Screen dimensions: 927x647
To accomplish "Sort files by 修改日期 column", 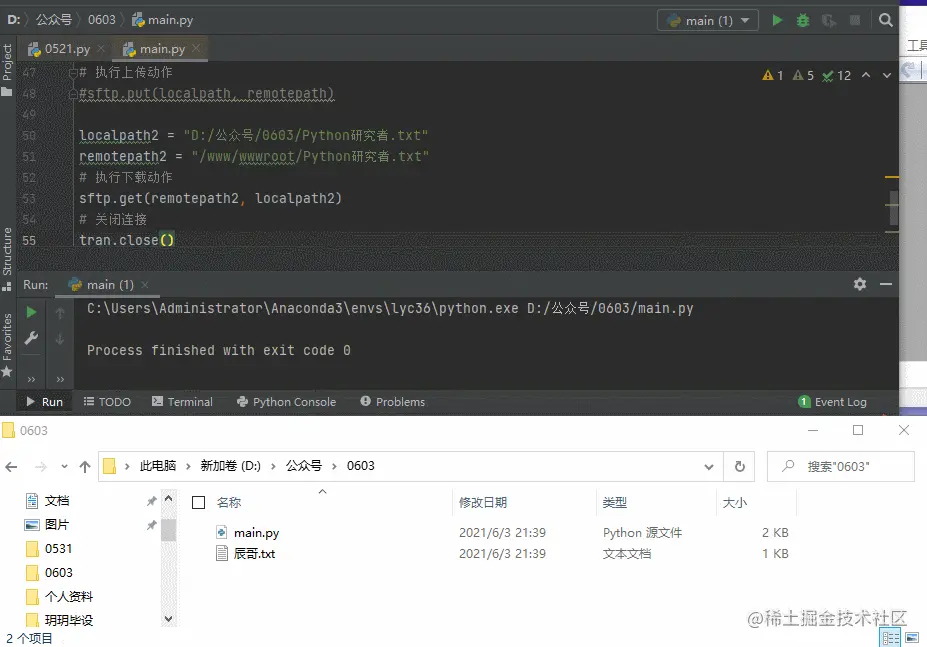I will pos(483,503).
